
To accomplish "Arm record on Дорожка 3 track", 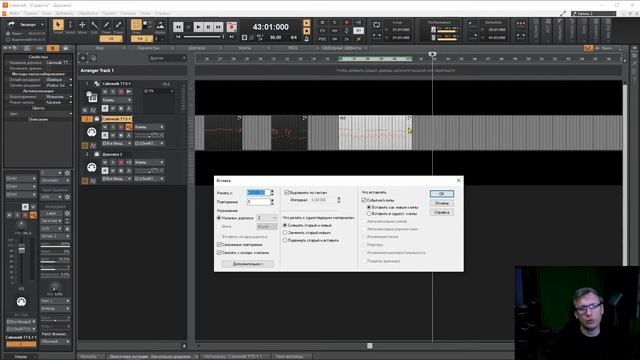I will [x=121, y=162].
